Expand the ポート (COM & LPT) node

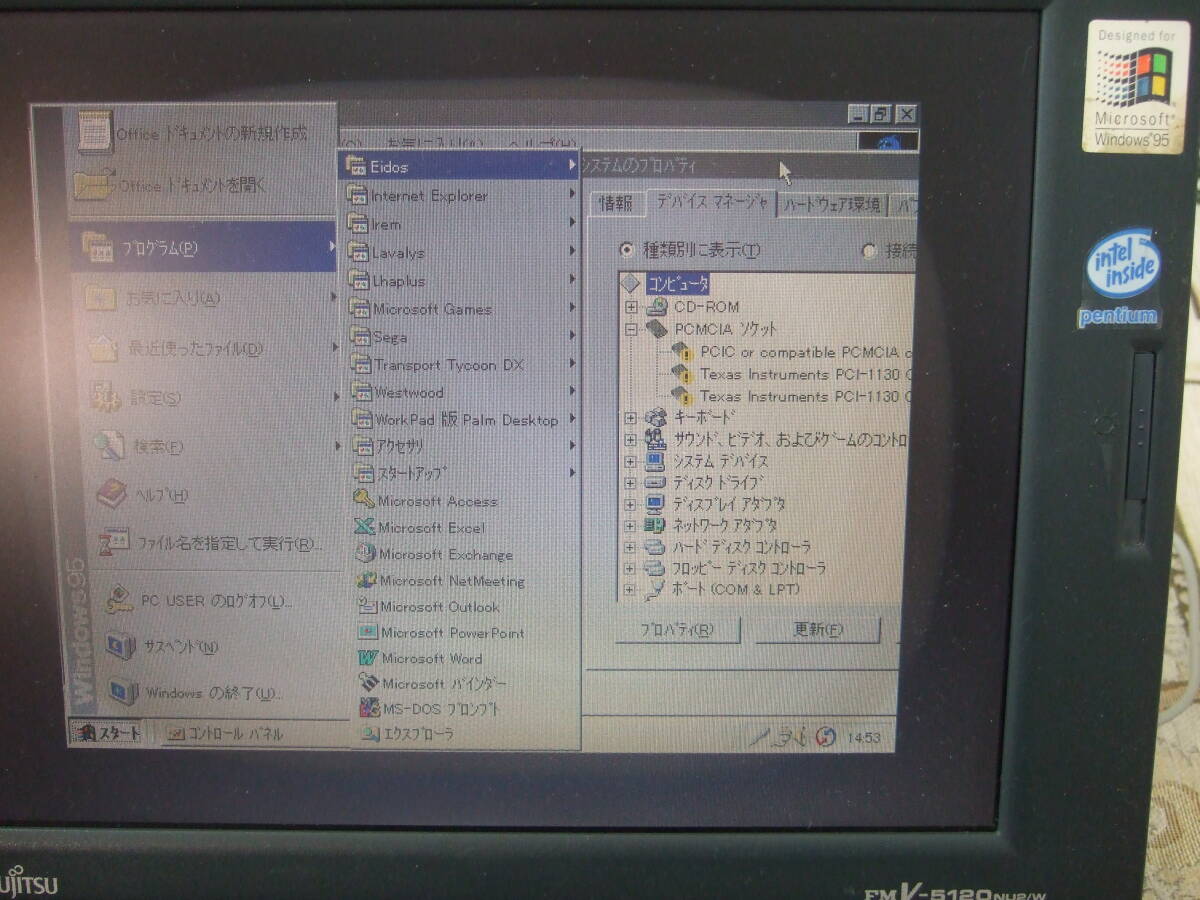(630, 590)
